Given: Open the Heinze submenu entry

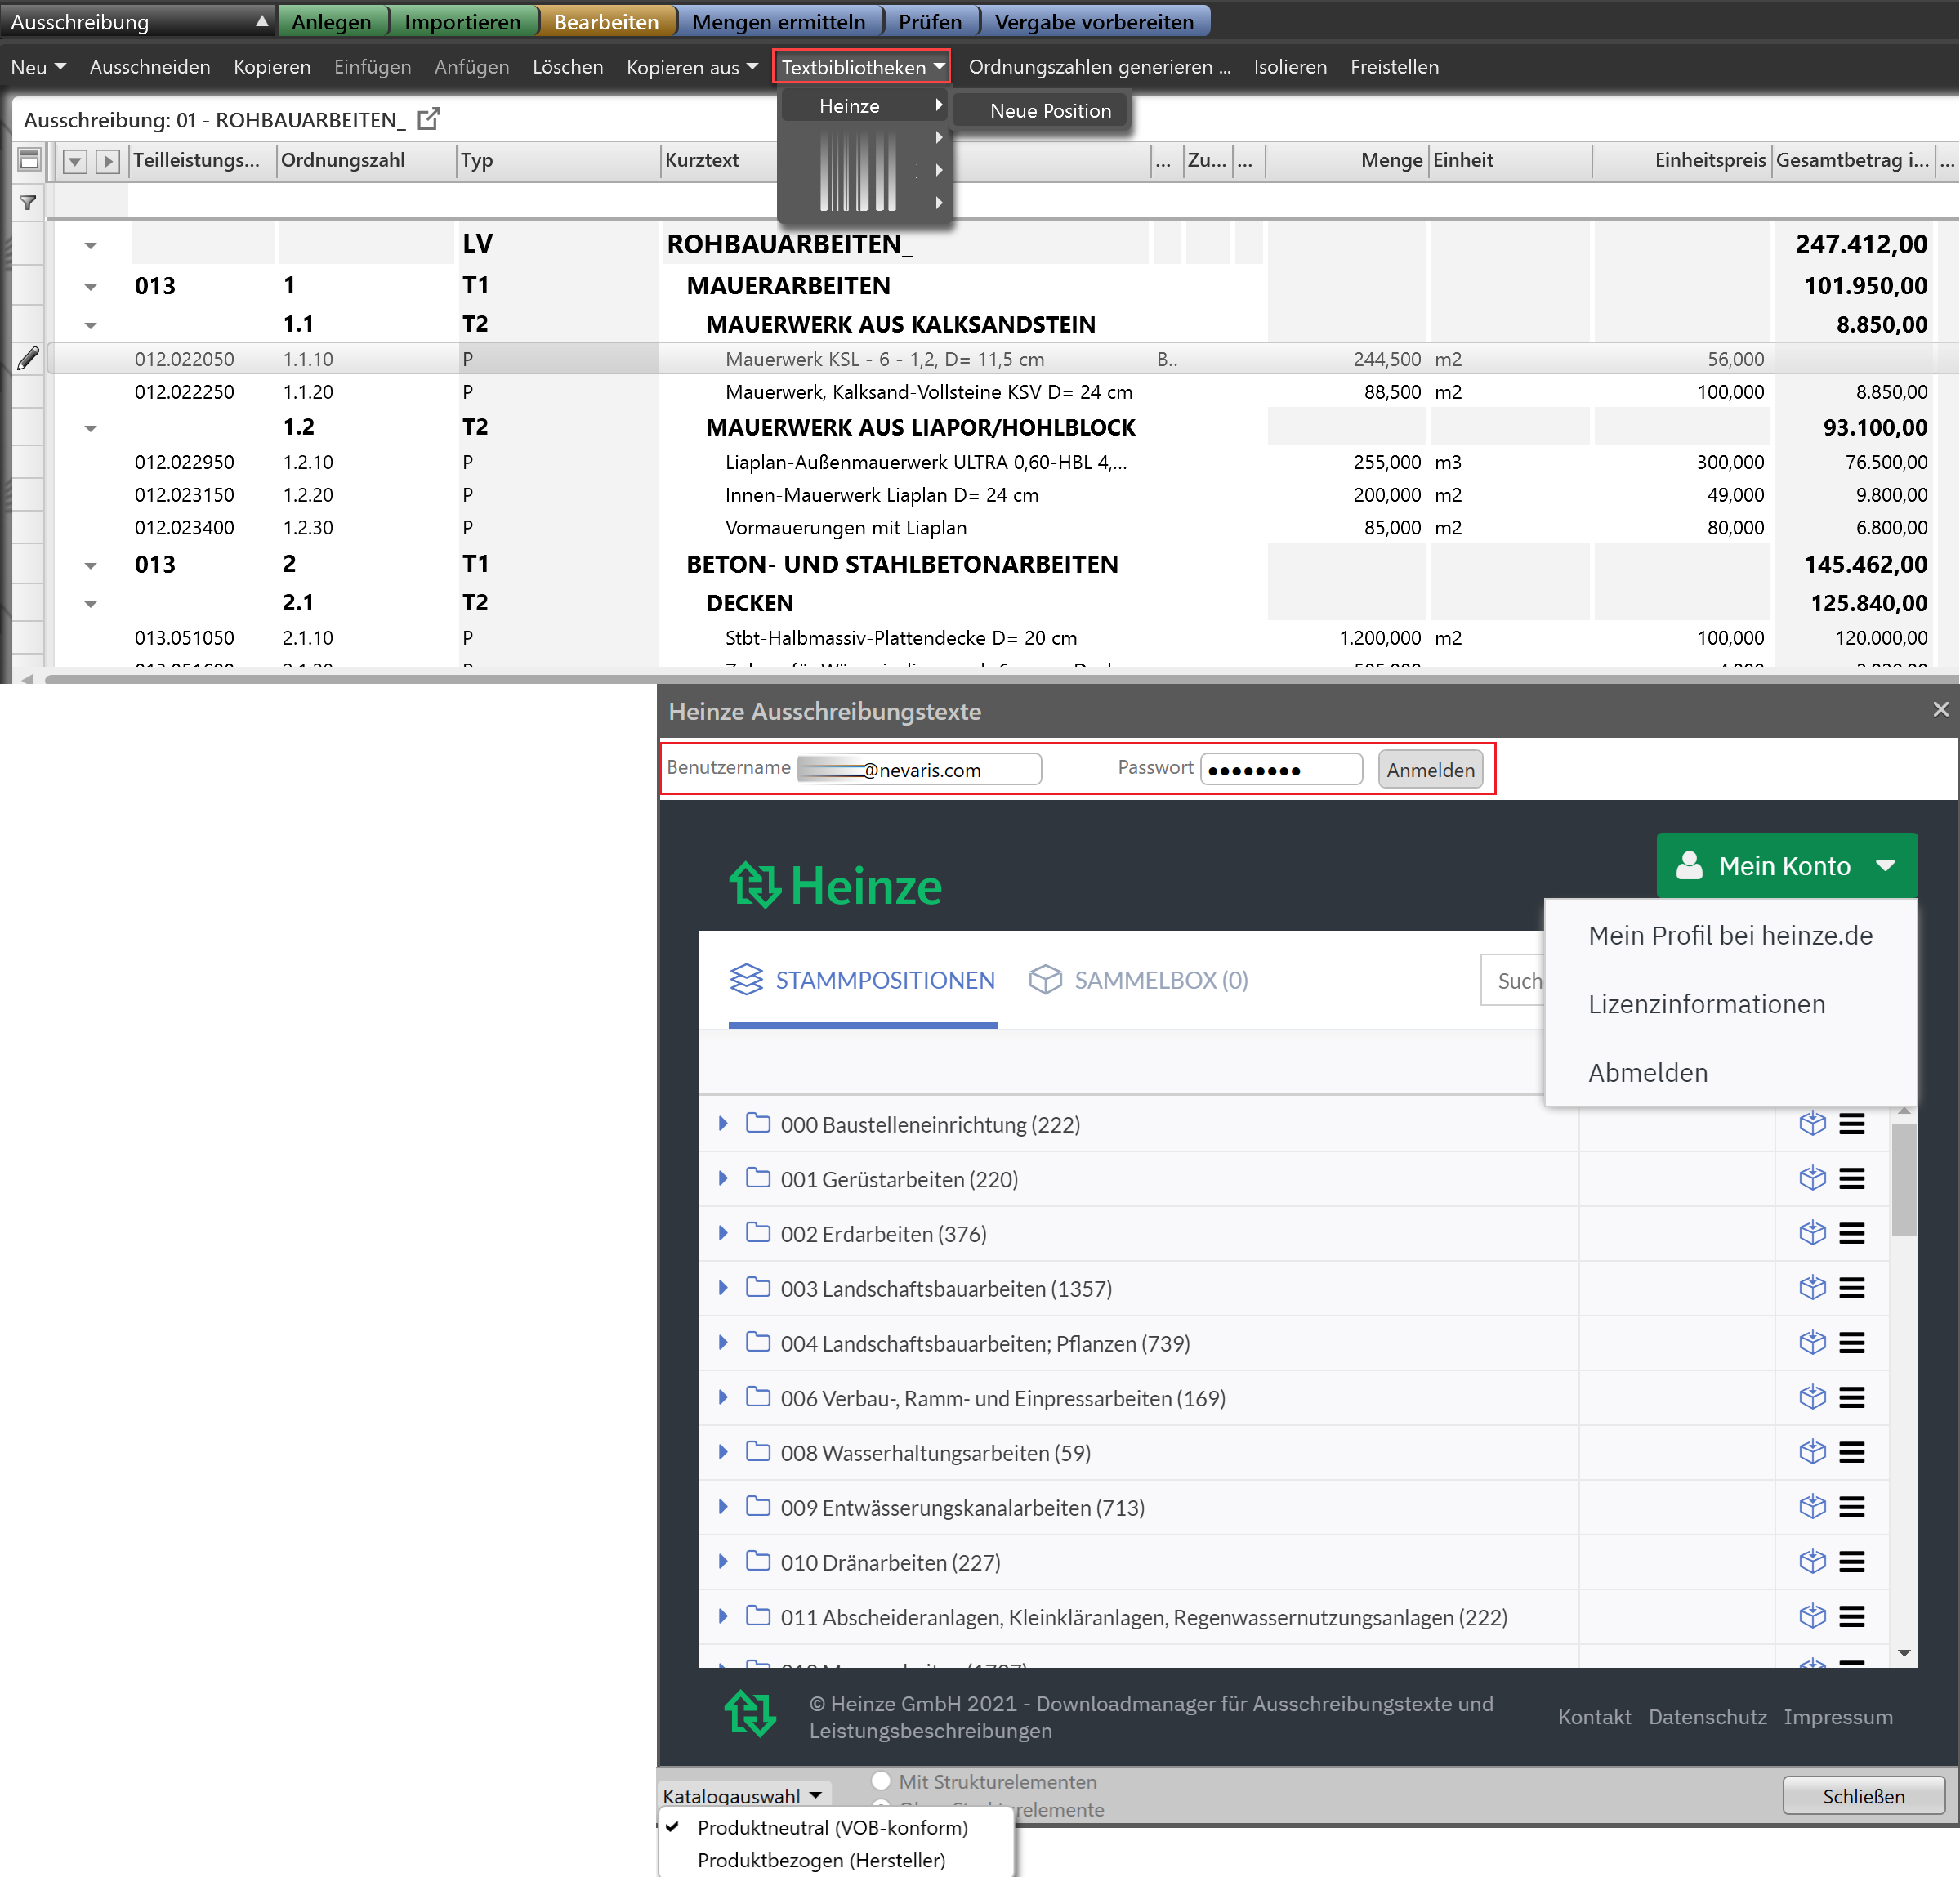Looking at the screenshot, I should click(864, 106).
